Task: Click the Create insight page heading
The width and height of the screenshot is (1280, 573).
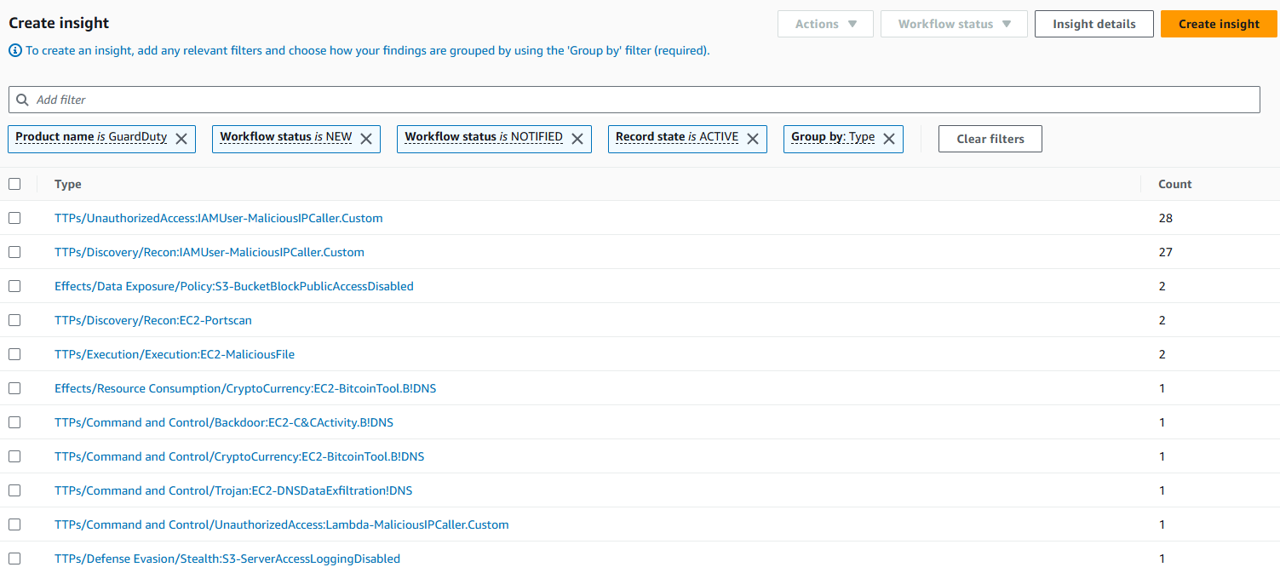Action: point(59,23)
